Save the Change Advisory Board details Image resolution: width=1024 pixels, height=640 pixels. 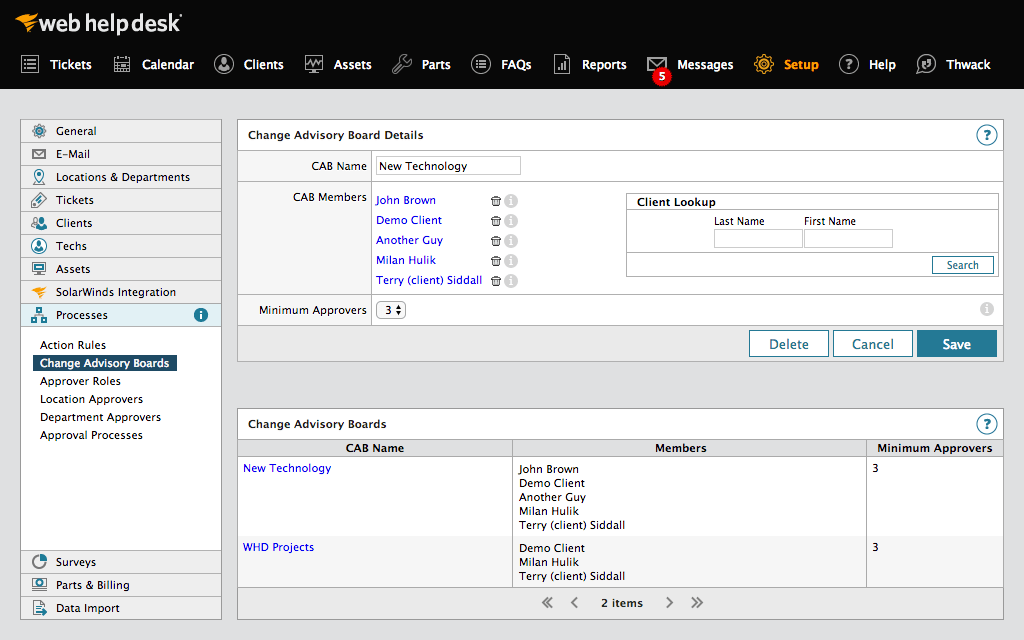tap(956, 343)
